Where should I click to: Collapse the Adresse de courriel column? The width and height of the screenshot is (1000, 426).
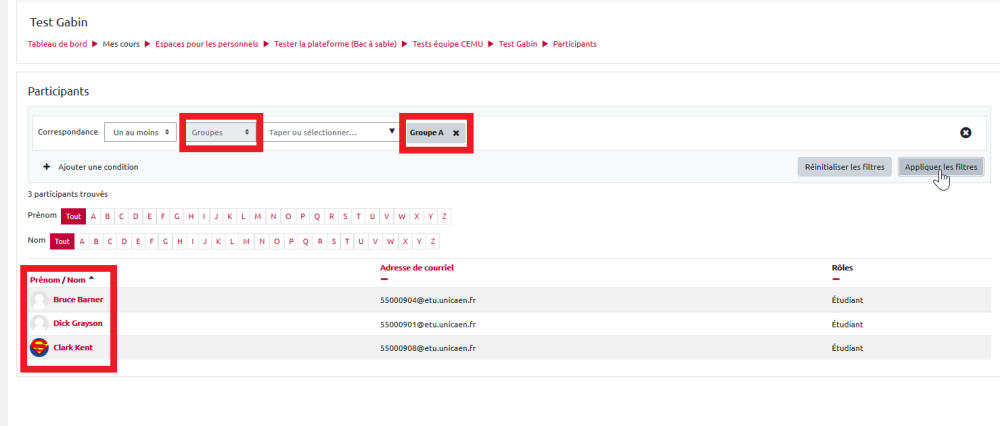pos(384,279)
